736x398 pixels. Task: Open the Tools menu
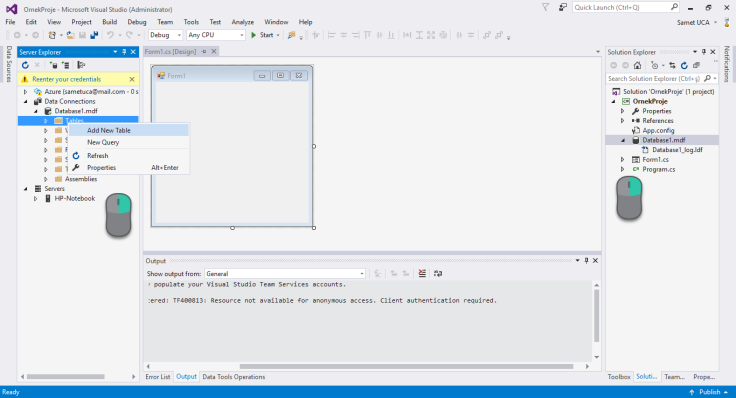coord(191,22)
